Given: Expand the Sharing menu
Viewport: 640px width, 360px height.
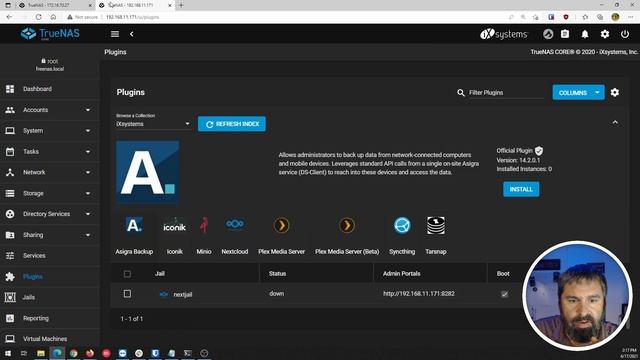Looking at the screenshot, I should pos(50,235).
